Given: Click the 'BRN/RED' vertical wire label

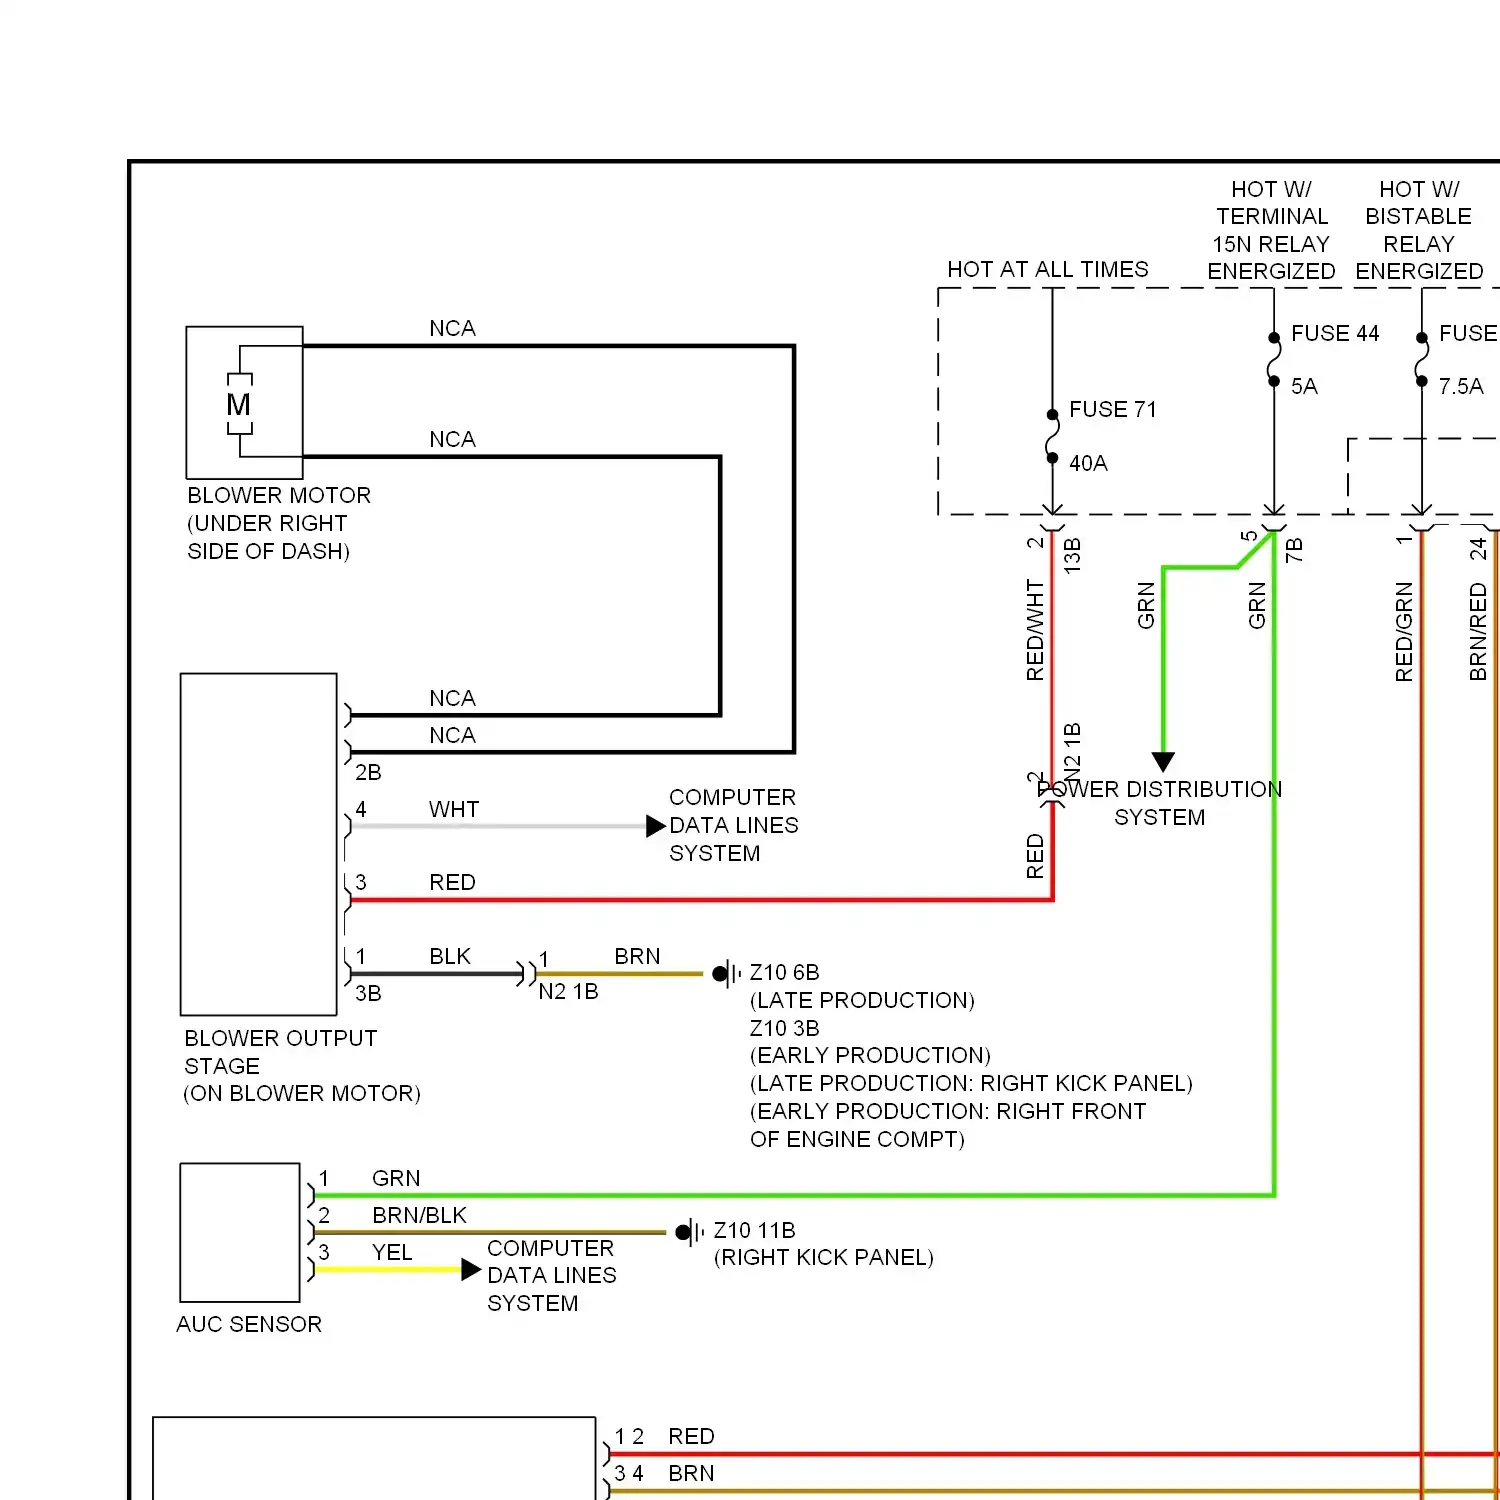Looking at the screenshot, I should click(x=1478, y=632).
